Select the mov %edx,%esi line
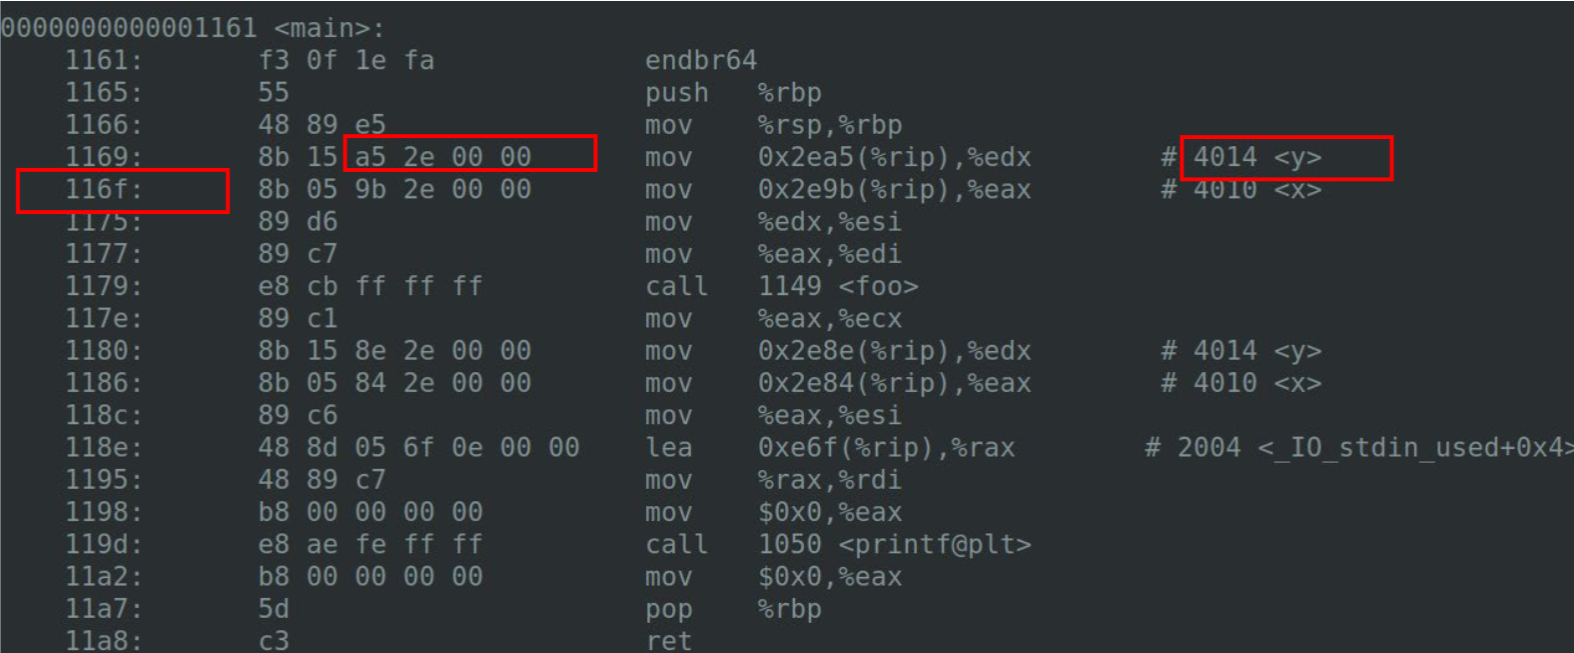 773,222
